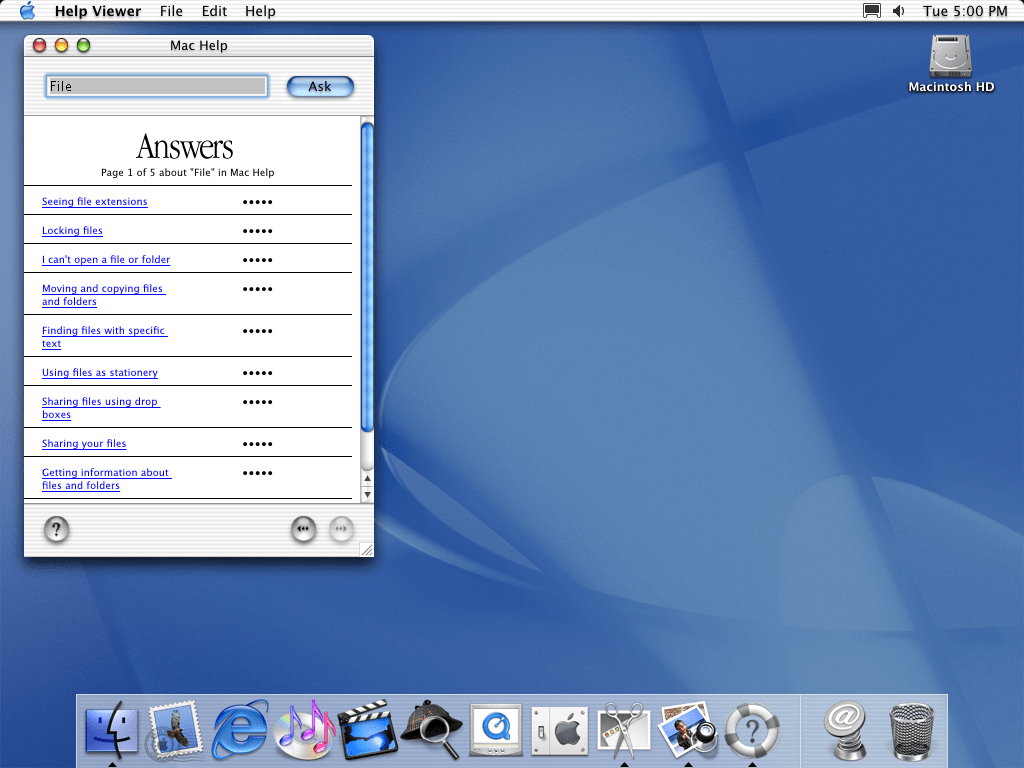Open 'Moving and copying files and folders'
Image resolution: width=1024 pixels, height=768 pixels.
click(x=103, y=295)
